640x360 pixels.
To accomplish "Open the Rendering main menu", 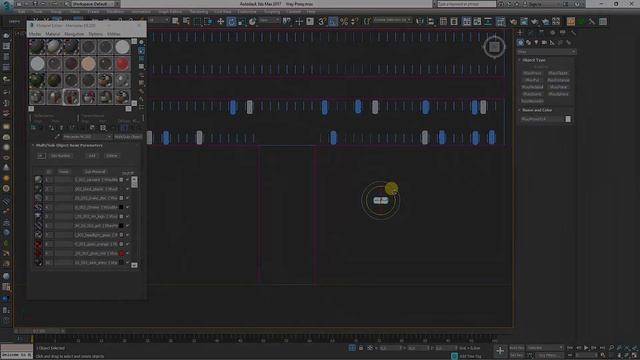I will click(199, 12).
